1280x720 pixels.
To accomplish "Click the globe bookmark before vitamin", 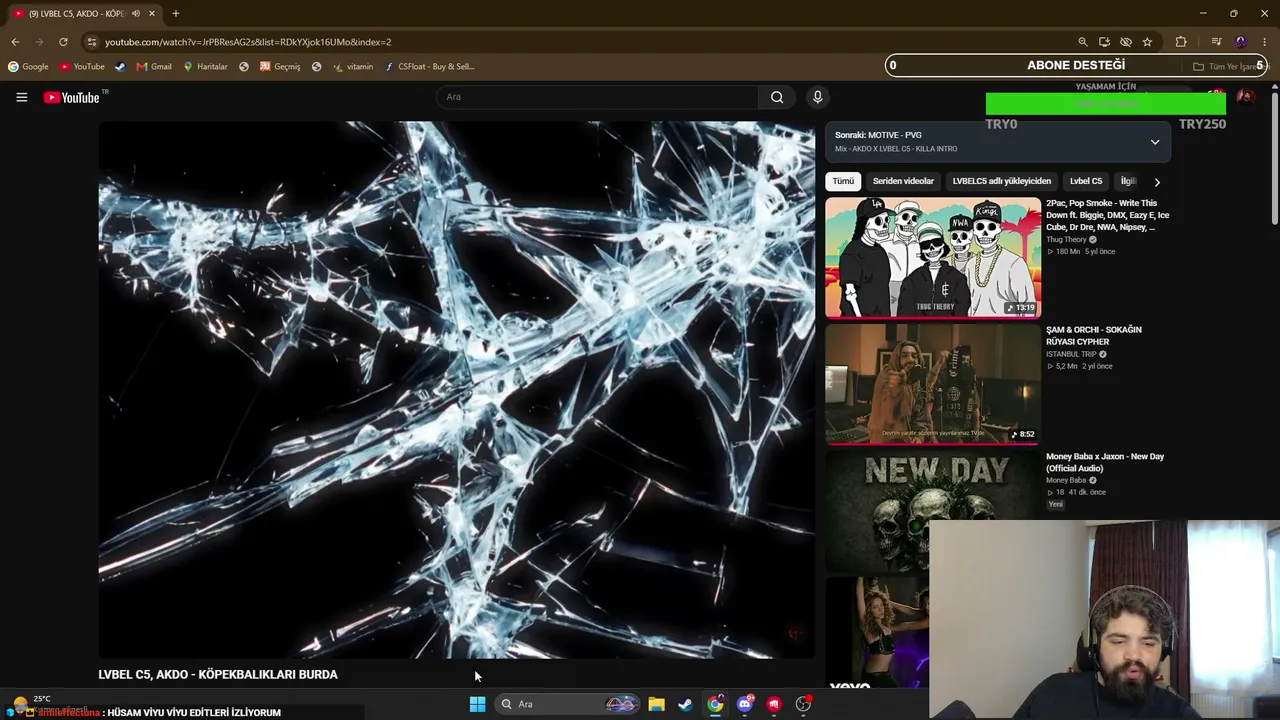I will click(316, 67).
